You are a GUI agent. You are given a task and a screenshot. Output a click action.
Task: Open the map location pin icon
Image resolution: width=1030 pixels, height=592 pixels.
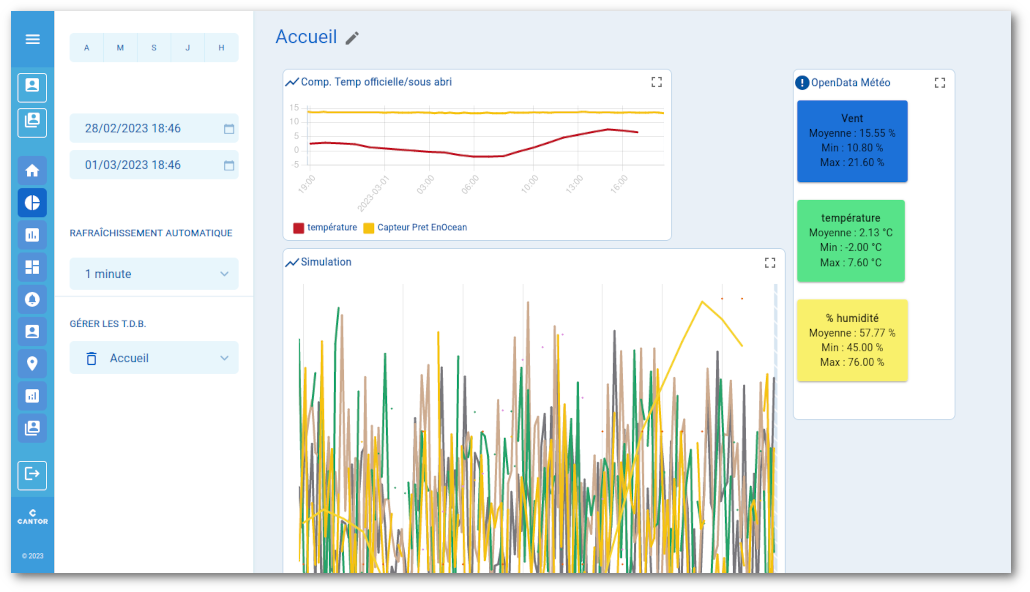[x=32, y=363]
